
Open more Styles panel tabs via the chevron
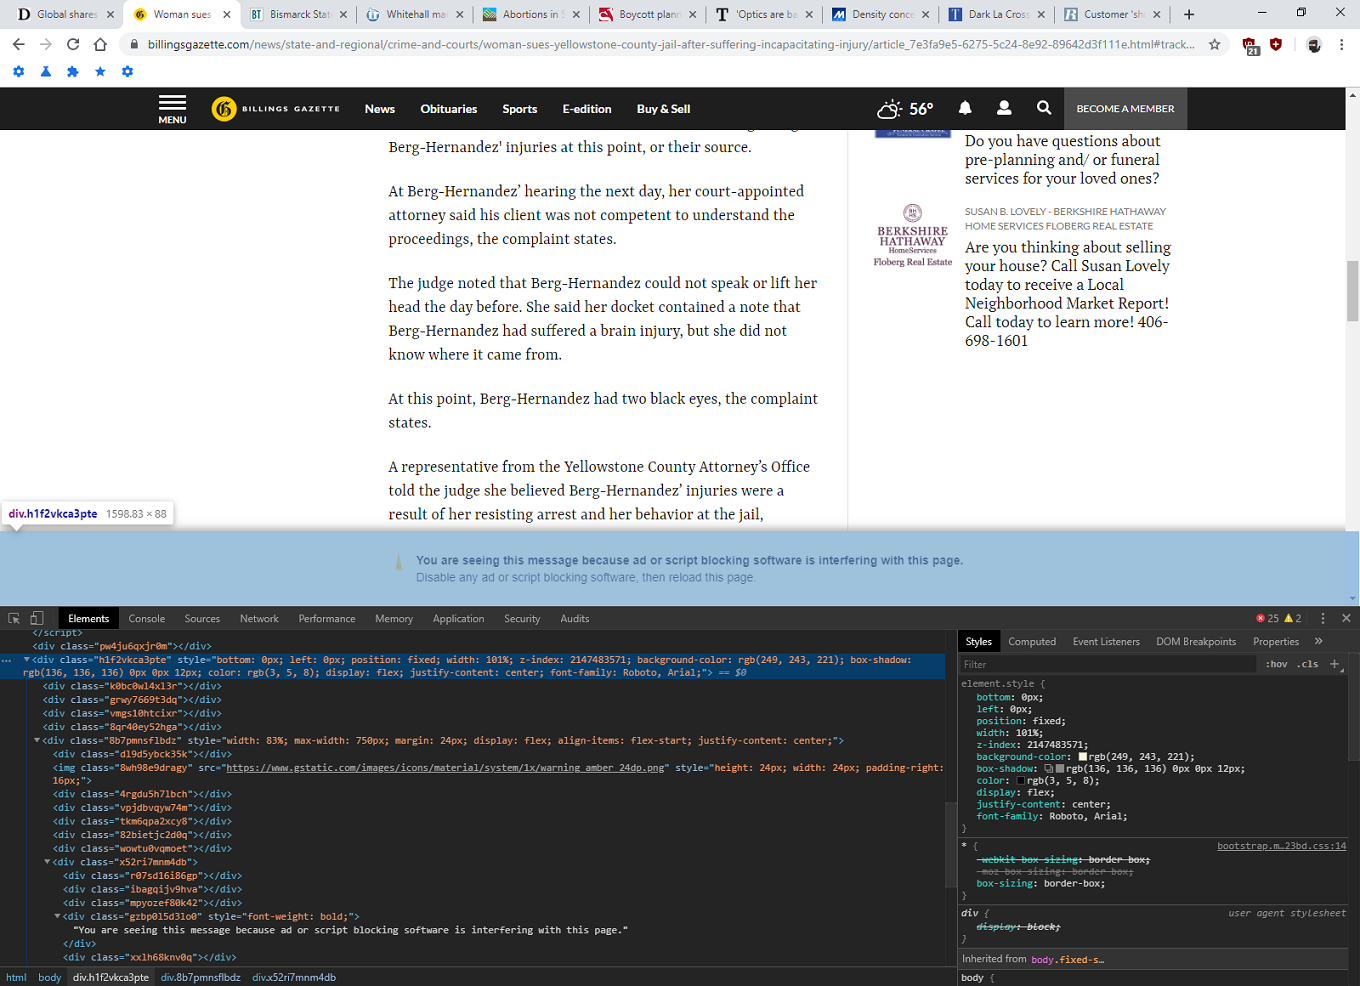(1318, 641)
